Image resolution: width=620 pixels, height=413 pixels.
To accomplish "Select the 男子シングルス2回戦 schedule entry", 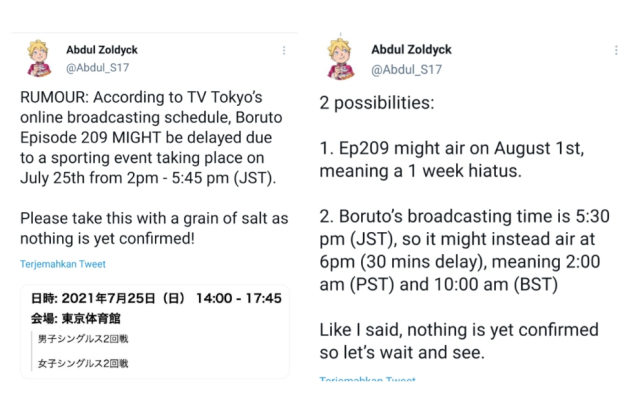I will 84,340.
